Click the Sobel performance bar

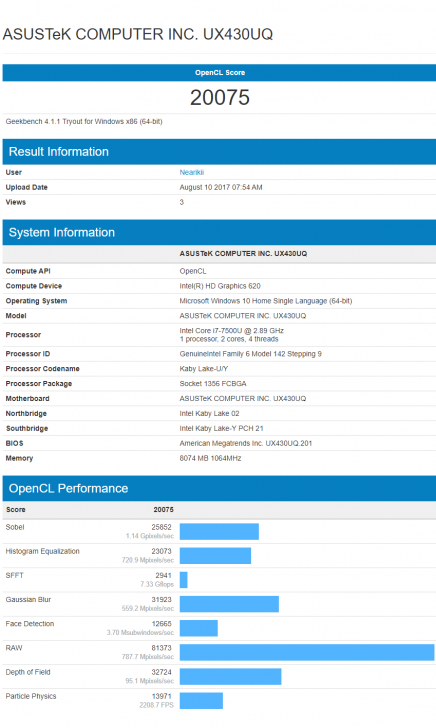(219, 532)
